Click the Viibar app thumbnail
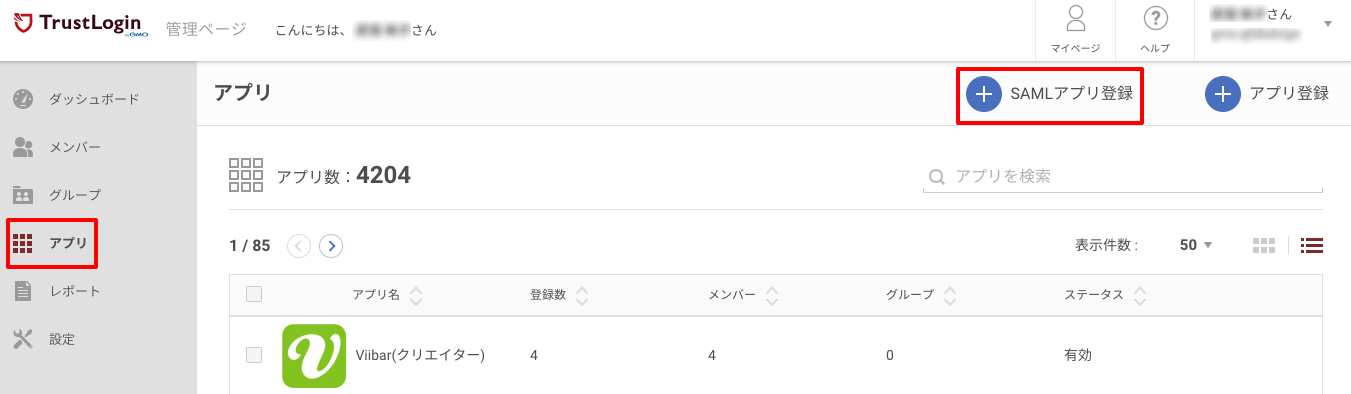 click(x=314, y=355)
